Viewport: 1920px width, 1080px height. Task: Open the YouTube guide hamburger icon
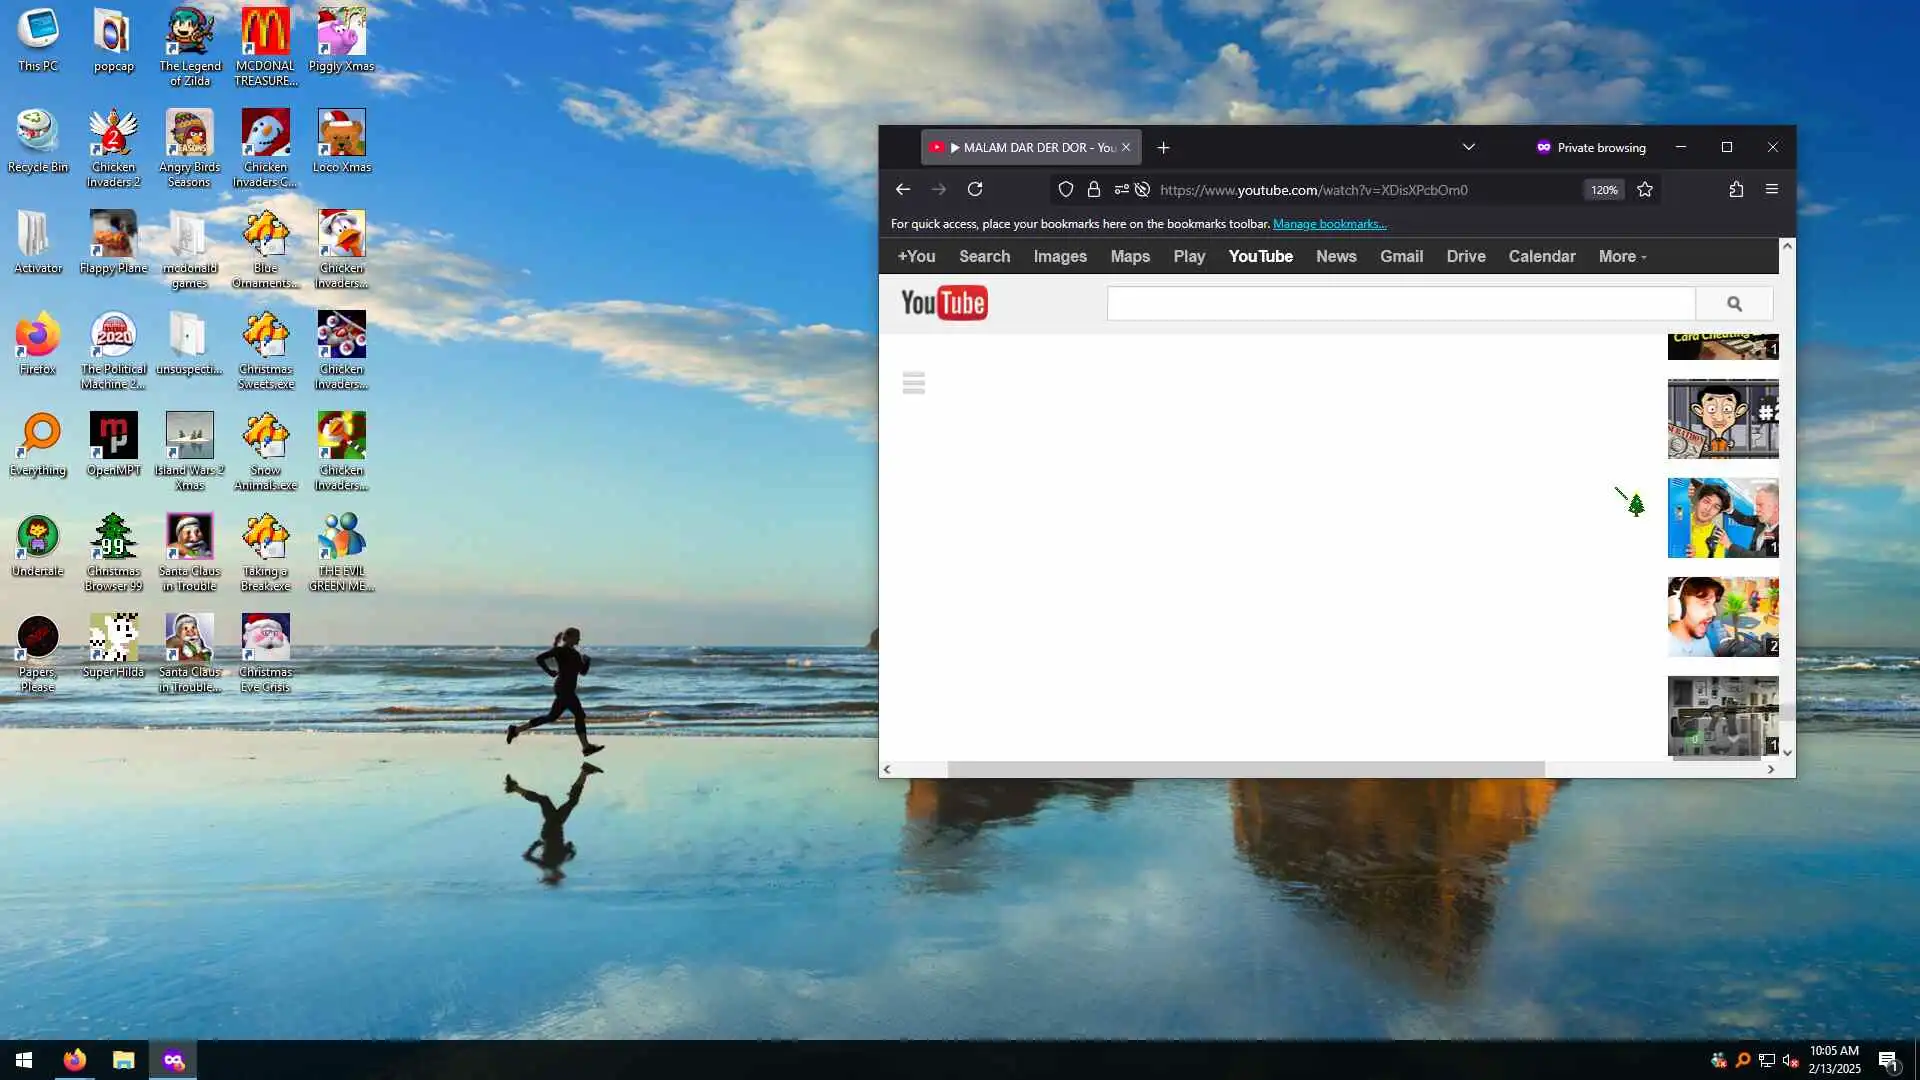(x=913, y=383)
